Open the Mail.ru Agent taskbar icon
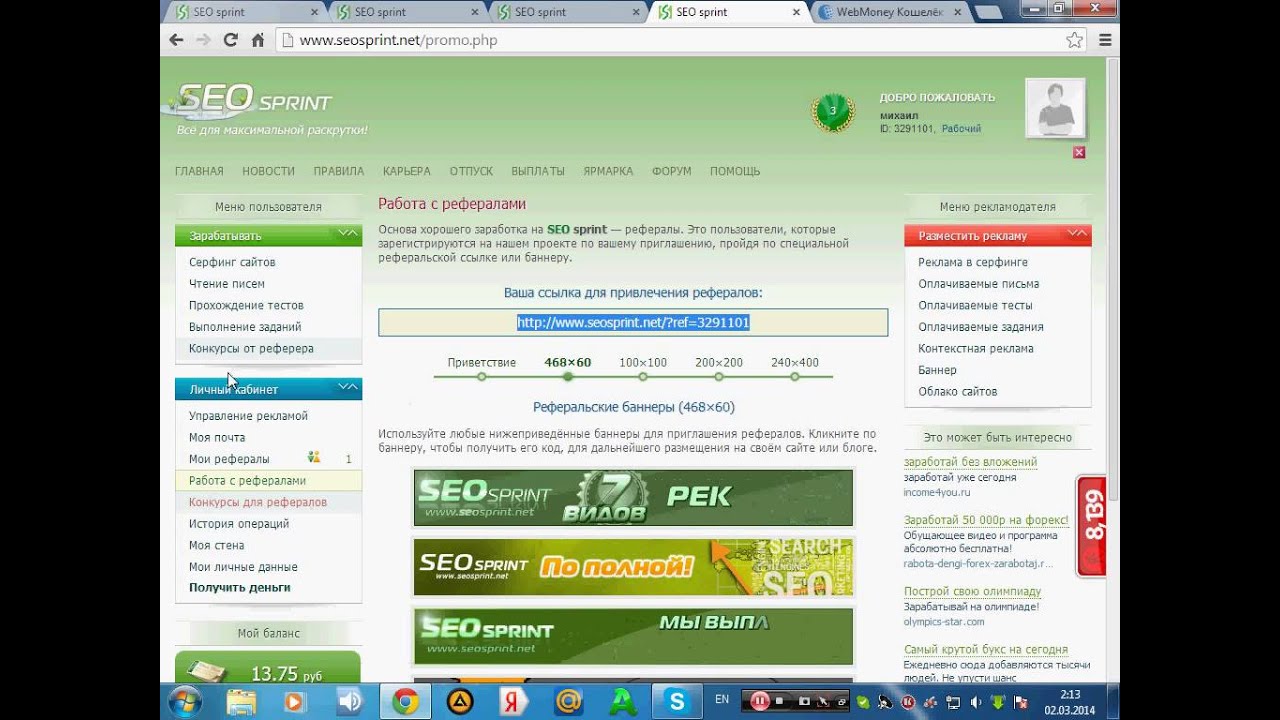Screen dimensions: 1280x720 click(569, 701)
